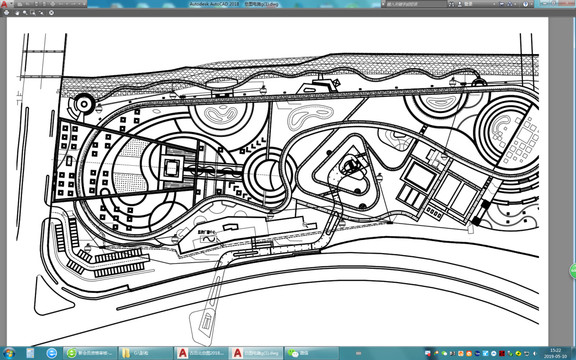Open the first AutoCAD taskbar window

201,353
